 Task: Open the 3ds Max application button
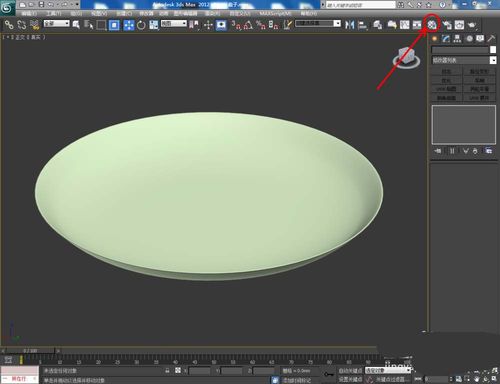click(x=7, y=7)
